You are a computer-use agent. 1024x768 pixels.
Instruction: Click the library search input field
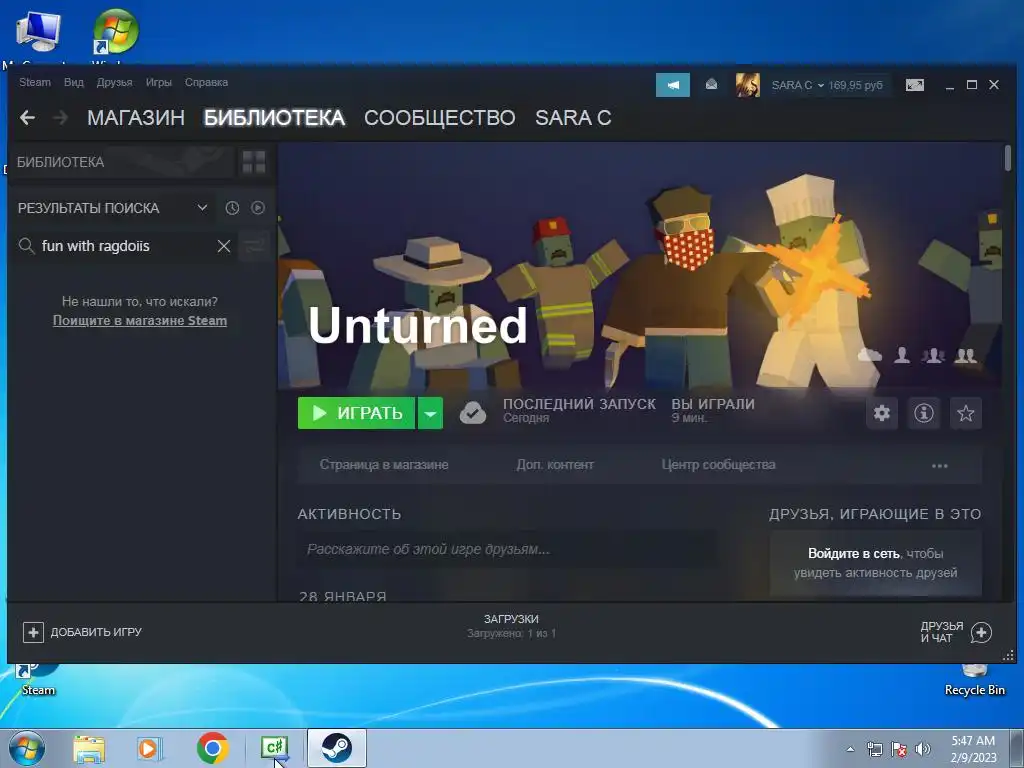127,246
